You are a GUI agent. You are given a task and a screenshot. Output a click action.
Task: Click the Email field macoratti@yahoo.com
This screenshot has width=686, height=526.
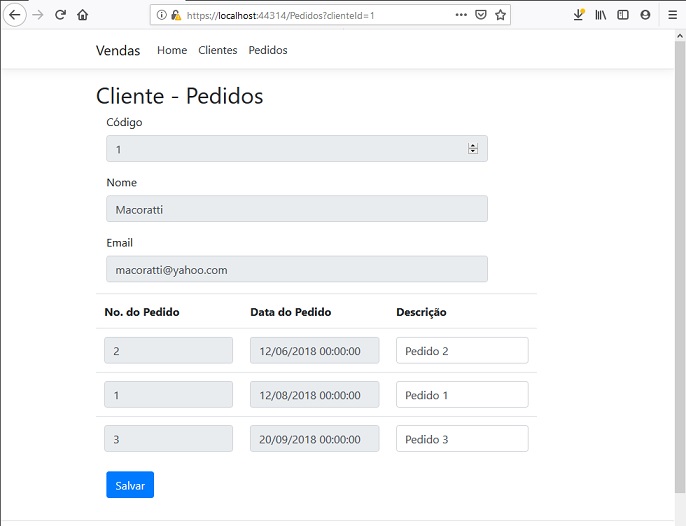297,269
